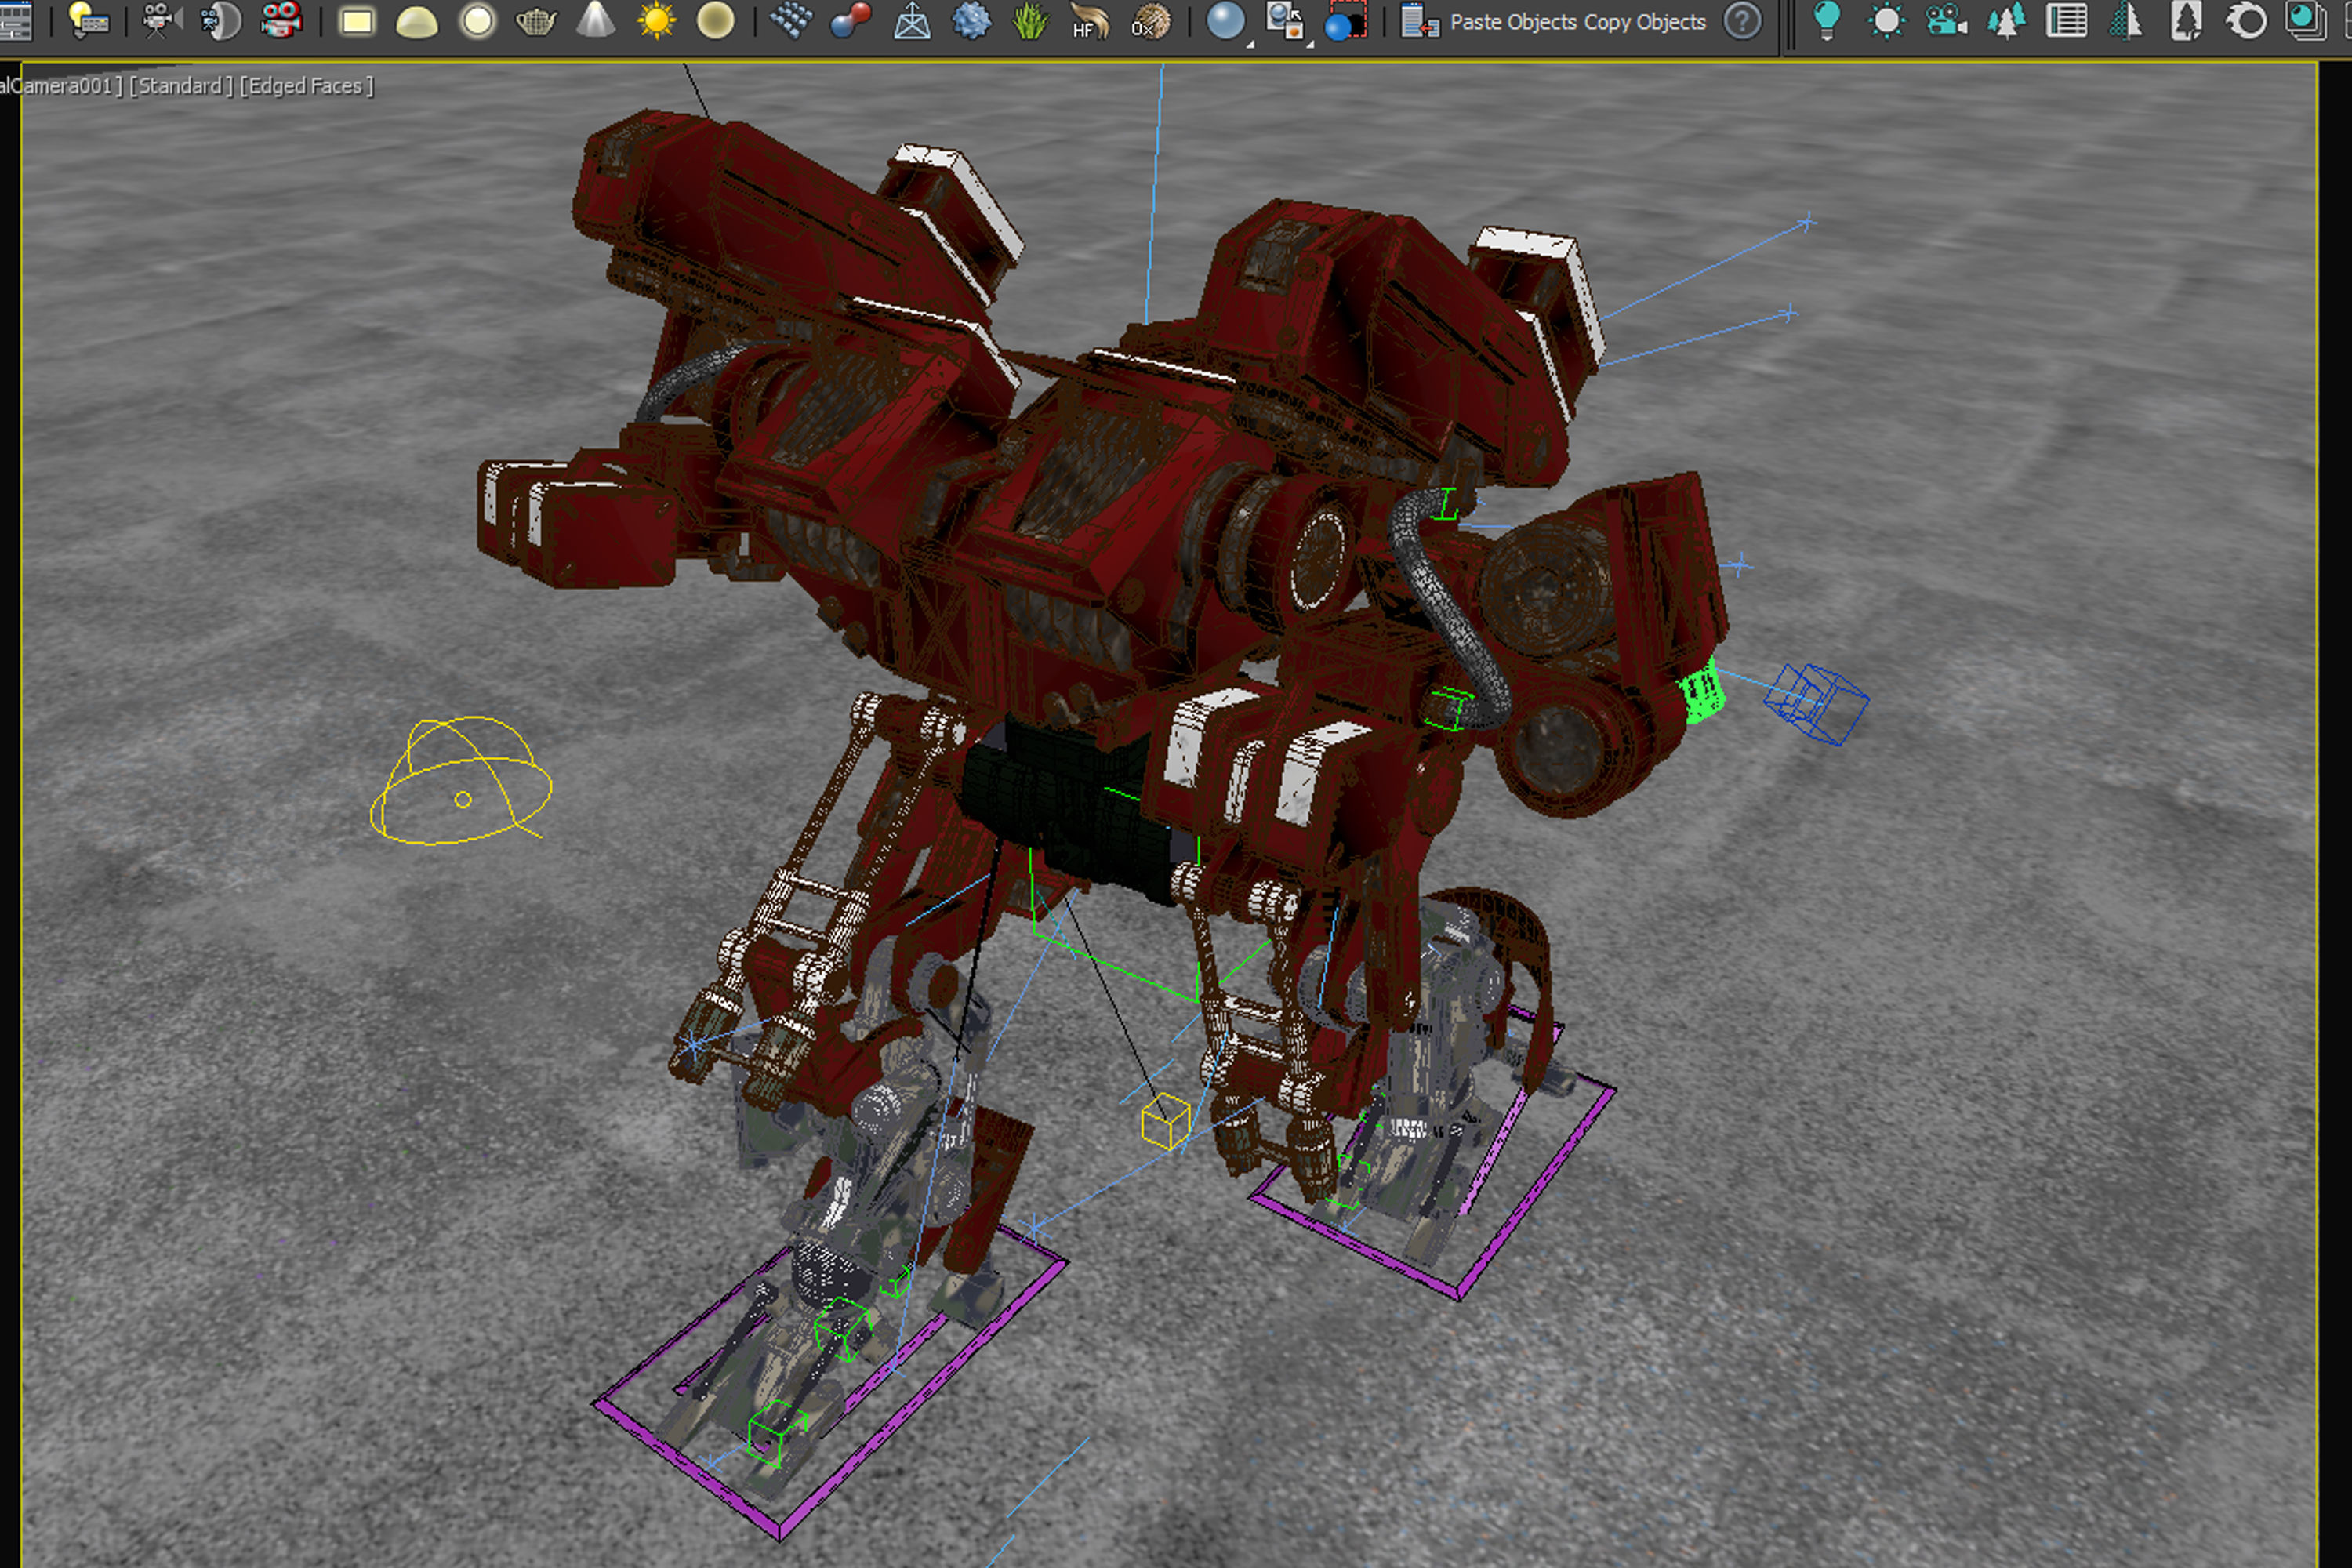Create a mesh light using teapot icon

point(536,21)
